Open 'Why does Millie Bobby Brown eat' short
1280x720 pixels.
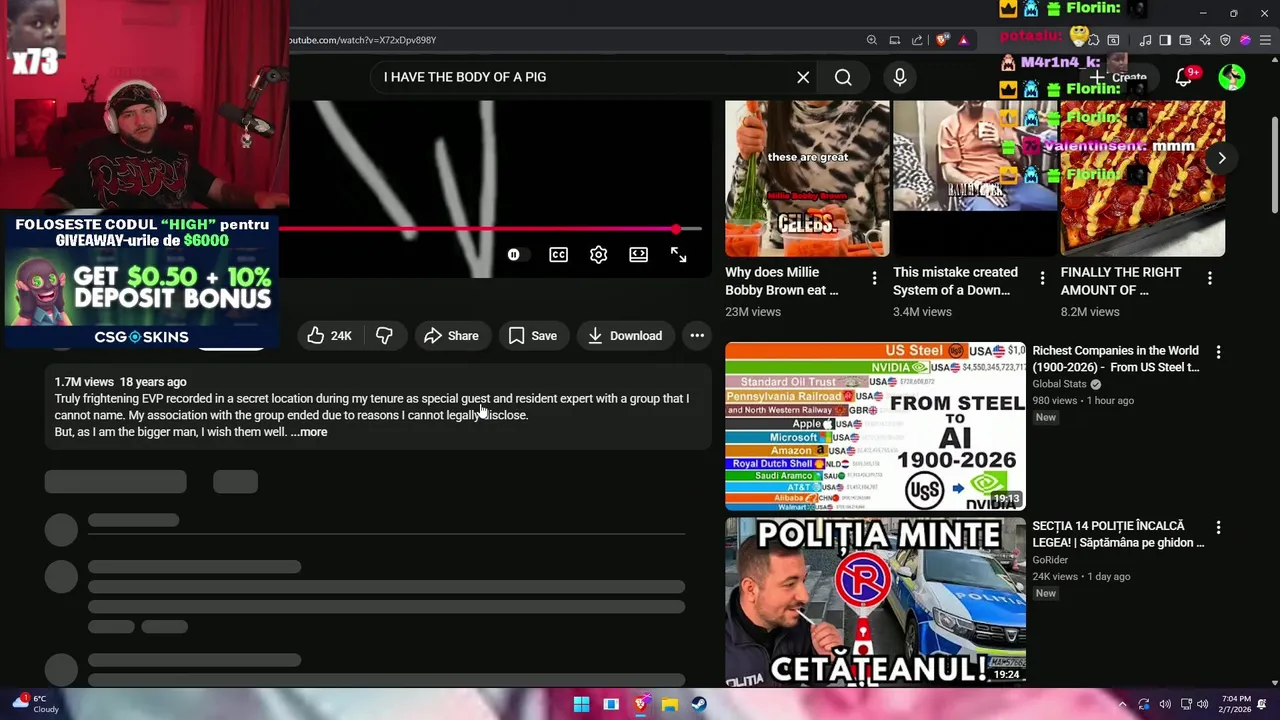point(782,281)
